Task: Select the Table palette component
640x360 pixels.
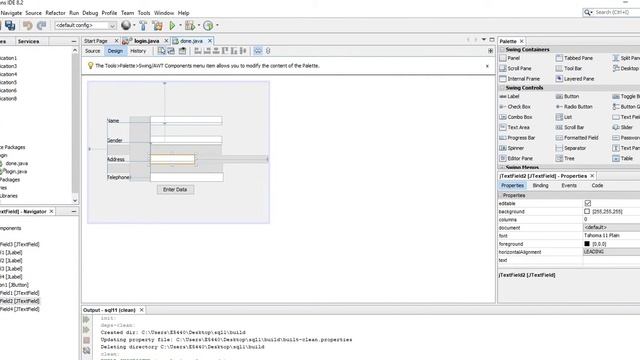Action: [622, 158]
